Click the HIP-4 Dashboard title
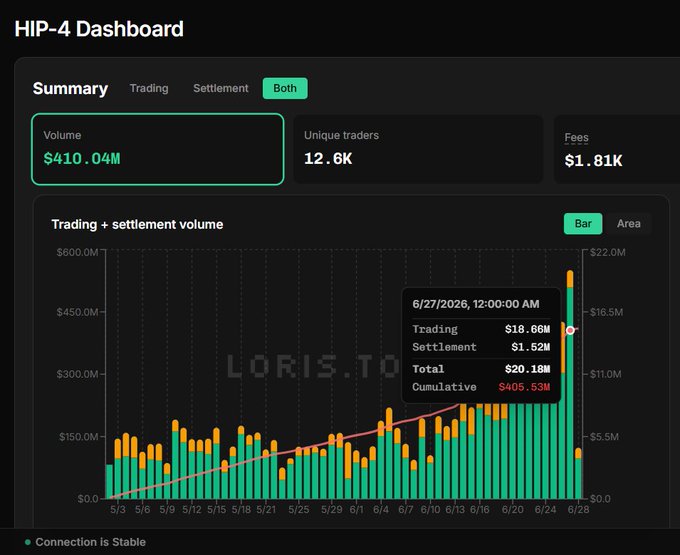This screenshot has width=680, height=555. [x=99, y=29]
